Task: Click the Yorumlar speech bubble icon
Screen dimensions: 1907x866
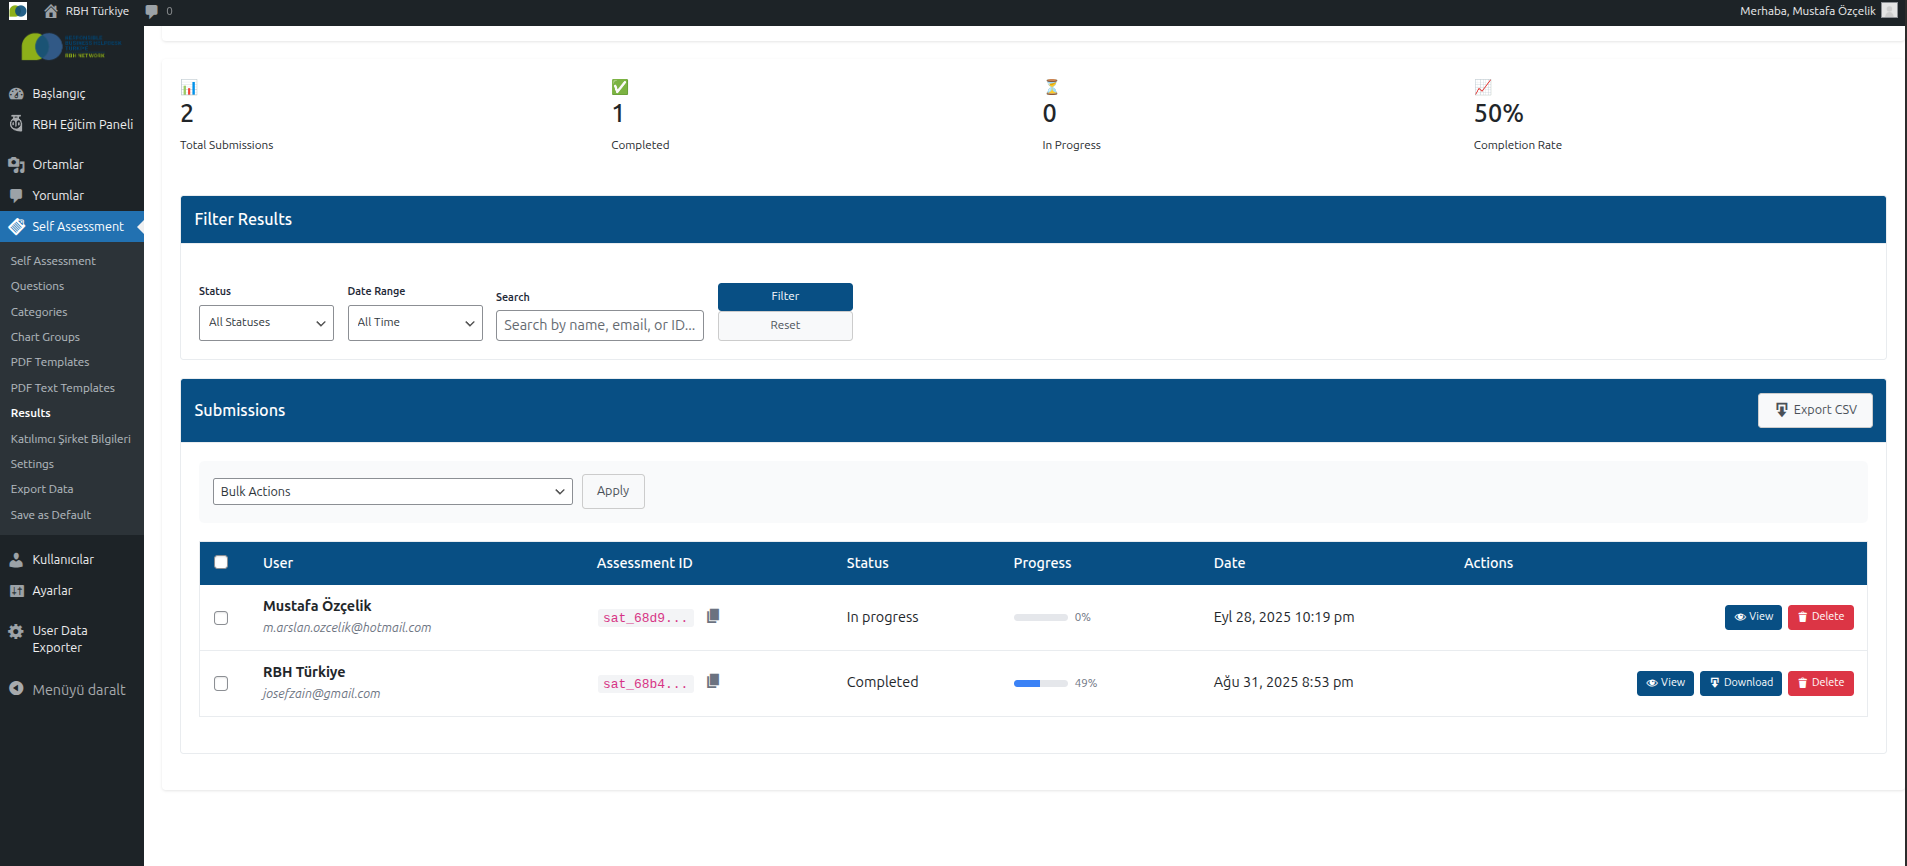Action: click(16, 195)
